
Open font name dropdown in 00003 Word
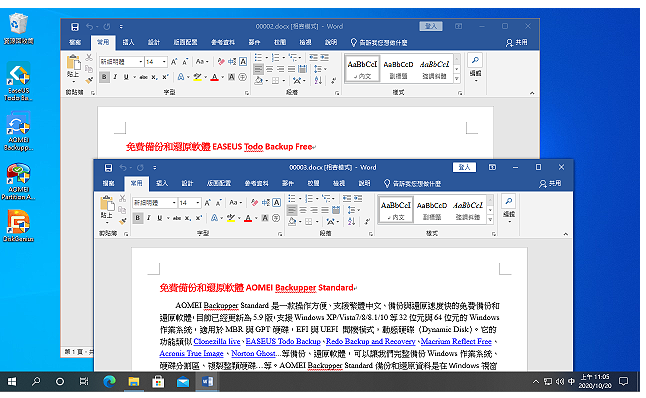174,203
